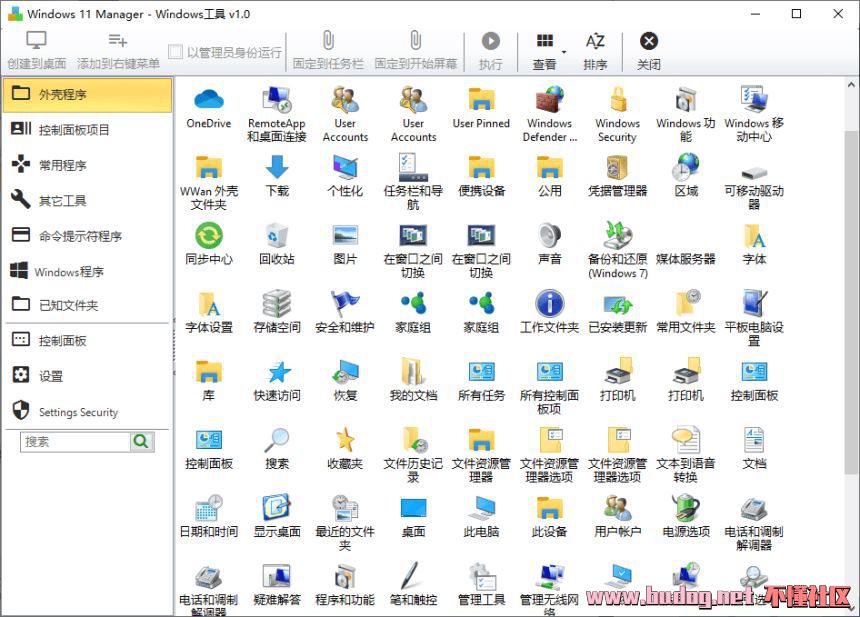Open the 控制面板项目 sidebar category
Screen dimensions: 860x617
(x=88, y=130)
